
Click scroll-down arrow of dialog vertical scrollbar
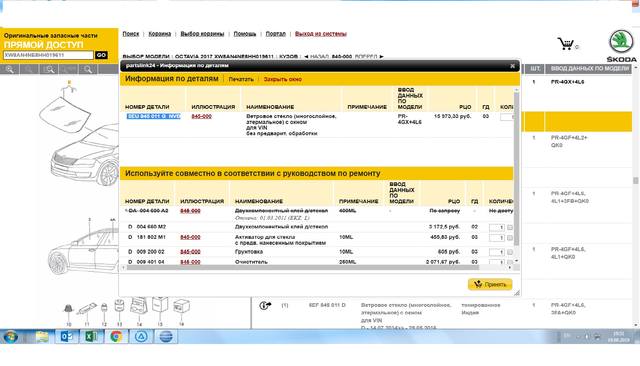pos(516,261)
